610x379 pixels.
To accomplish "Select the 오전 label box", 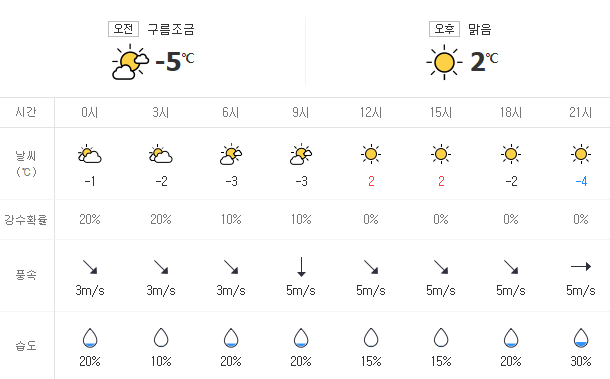I will point(123,29).
